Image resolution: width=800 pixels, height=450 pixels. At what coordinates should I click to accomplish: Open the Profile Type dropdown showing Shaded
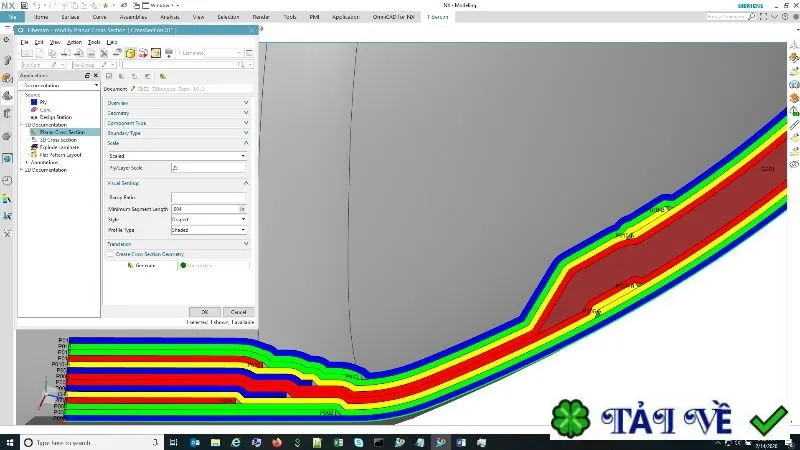[209, 230]
